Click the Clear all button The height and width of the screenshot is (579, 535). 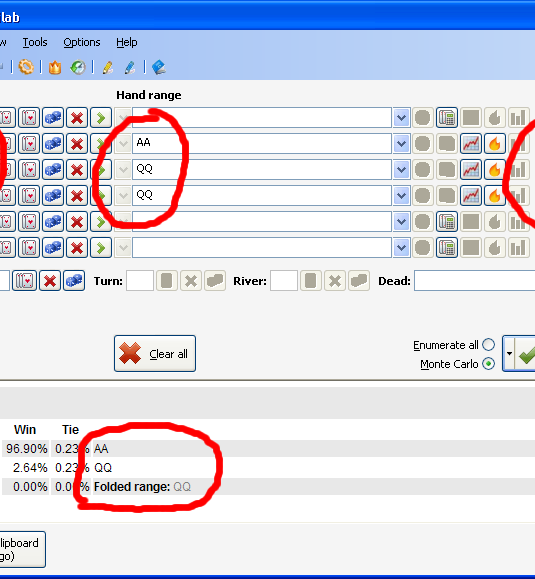coord(155,353)
